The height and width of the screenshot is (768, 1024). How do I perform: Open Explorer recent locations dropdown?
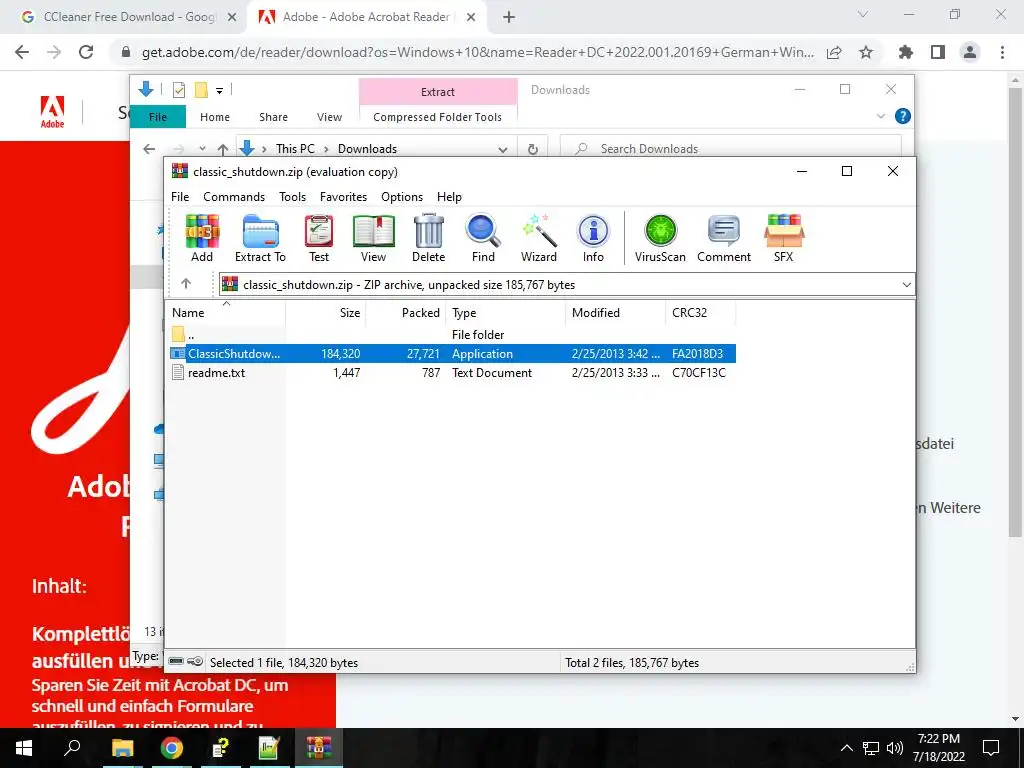(x=202, y=149)
